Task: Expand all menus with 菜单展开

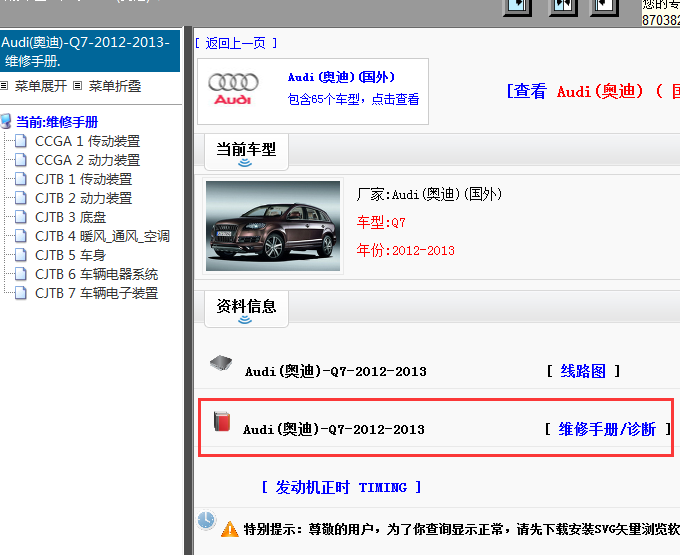Action: click(40, 86)
